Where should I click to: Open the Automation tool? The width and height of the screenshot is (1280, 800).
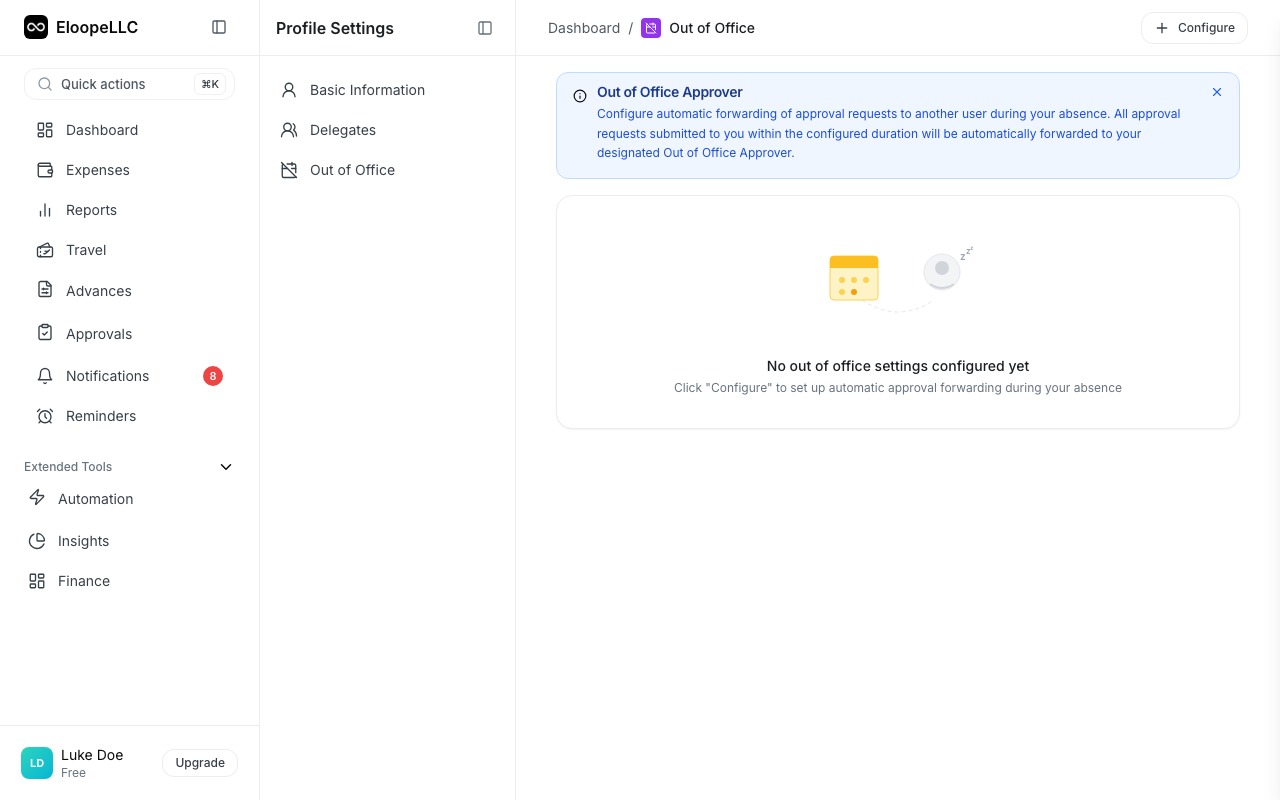pos(96,498)
